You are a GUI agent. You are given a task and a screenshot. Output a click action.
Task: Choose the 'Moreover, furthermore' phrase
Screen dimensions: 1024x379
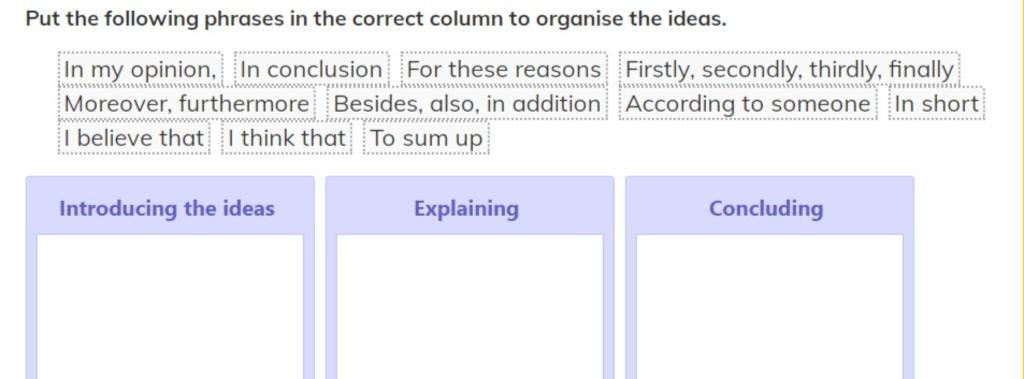click(x=187, y=104)
